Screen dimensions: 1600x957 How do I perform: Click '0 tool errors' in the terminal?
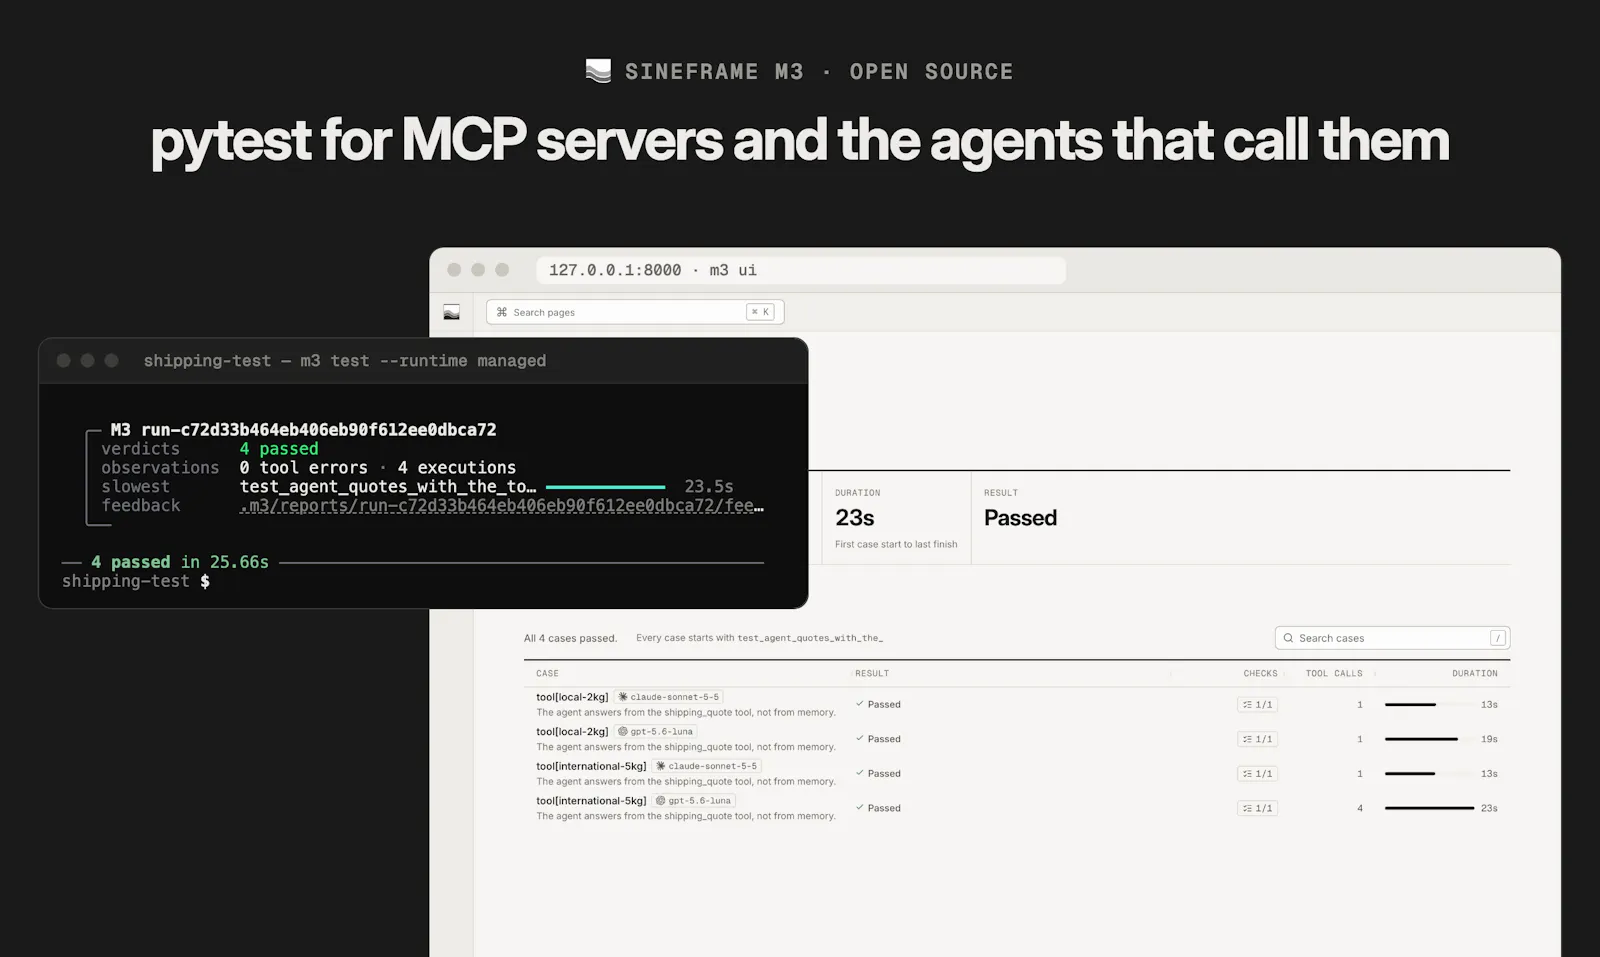303,468
